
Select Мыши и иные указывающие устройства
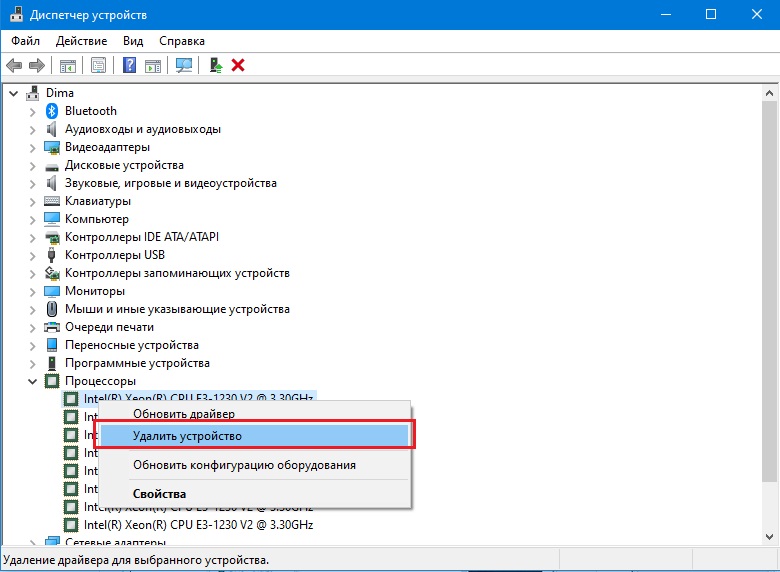point(177,309)
